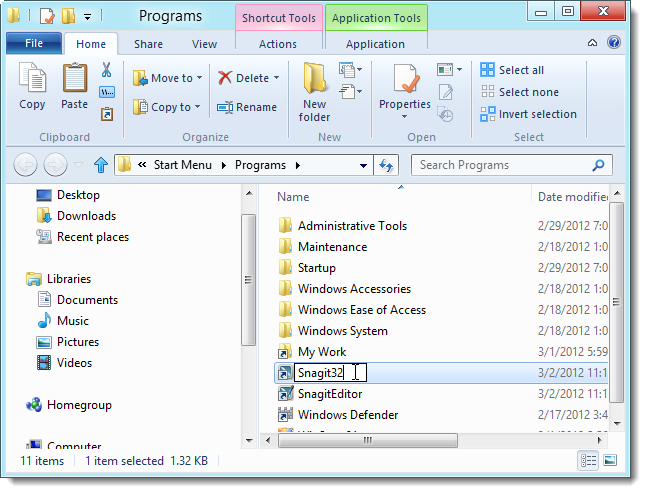The width and height of the screenshot is (646, 493).
Task: Click the Copy path icon in Clipboard
Action: coord(107,92)
